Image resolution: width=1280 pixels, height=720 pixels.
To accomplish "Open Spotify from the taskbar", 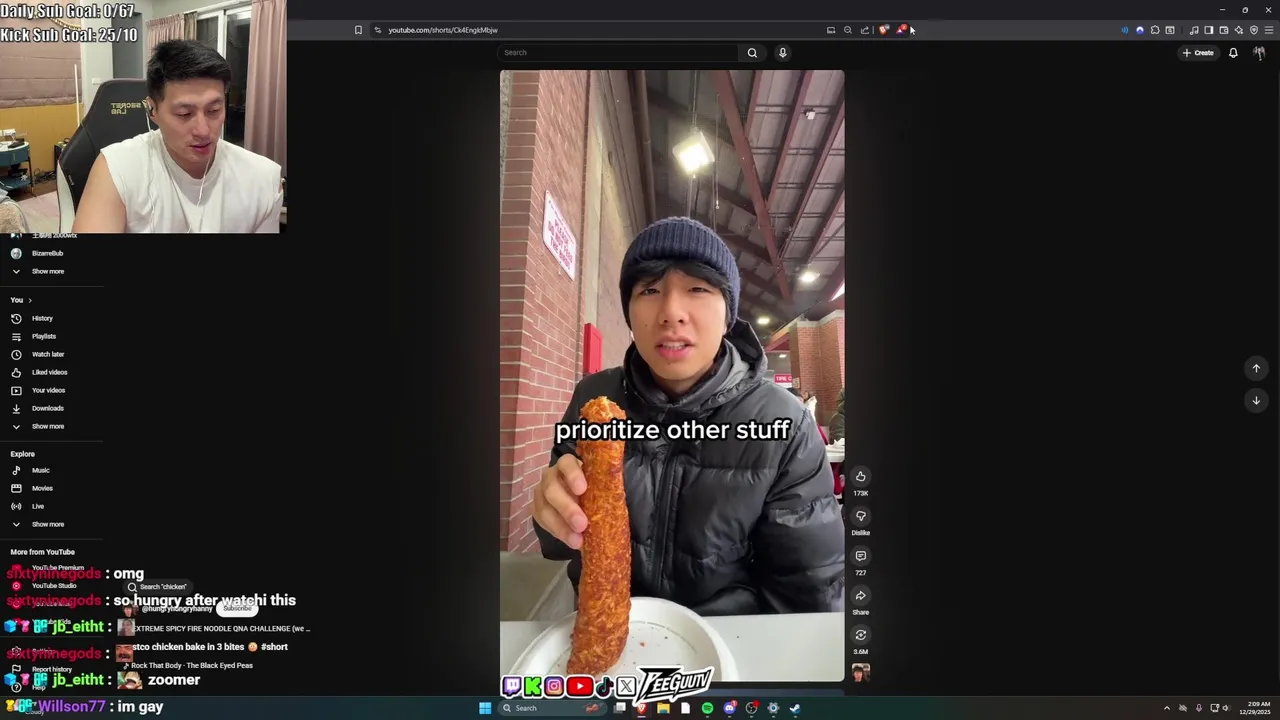I will (707, 708).
